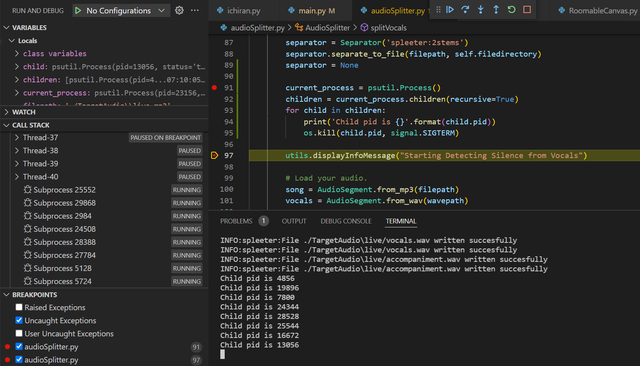Click Step Over in debug toolbar
Image resolution: width=640 pixels, height=366 pixels.
point(465,9)
